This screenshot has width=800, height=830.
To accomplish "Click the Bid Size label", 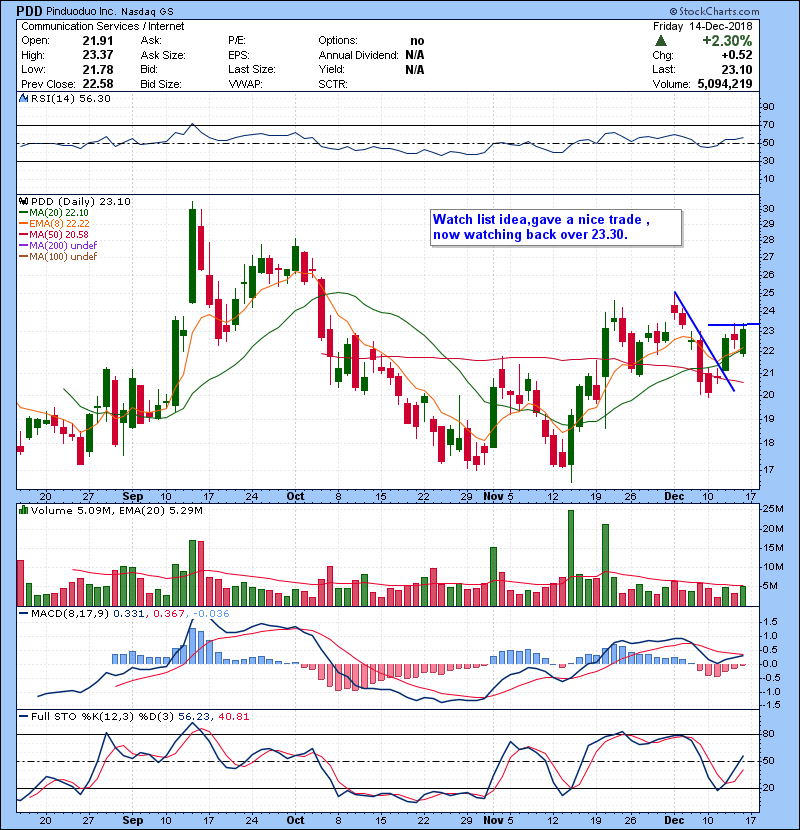I will pyautogui.click(x=161, y=84).
